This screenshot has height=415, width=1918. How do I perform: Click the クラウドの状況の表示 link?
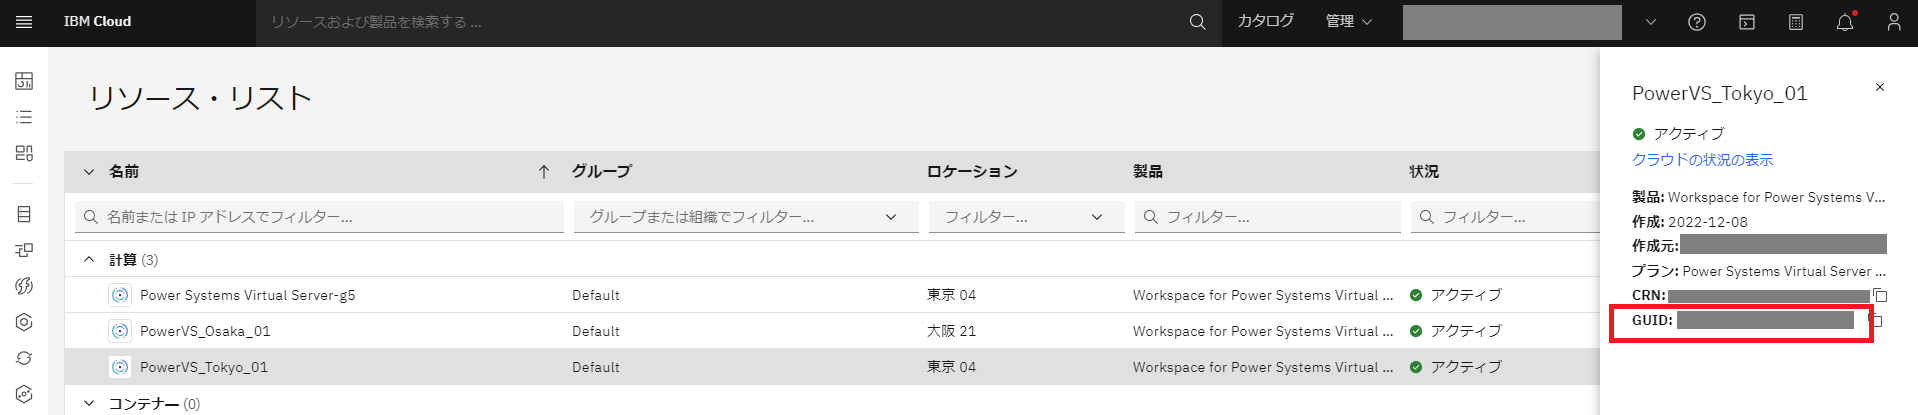click(x=1702, y=160)
